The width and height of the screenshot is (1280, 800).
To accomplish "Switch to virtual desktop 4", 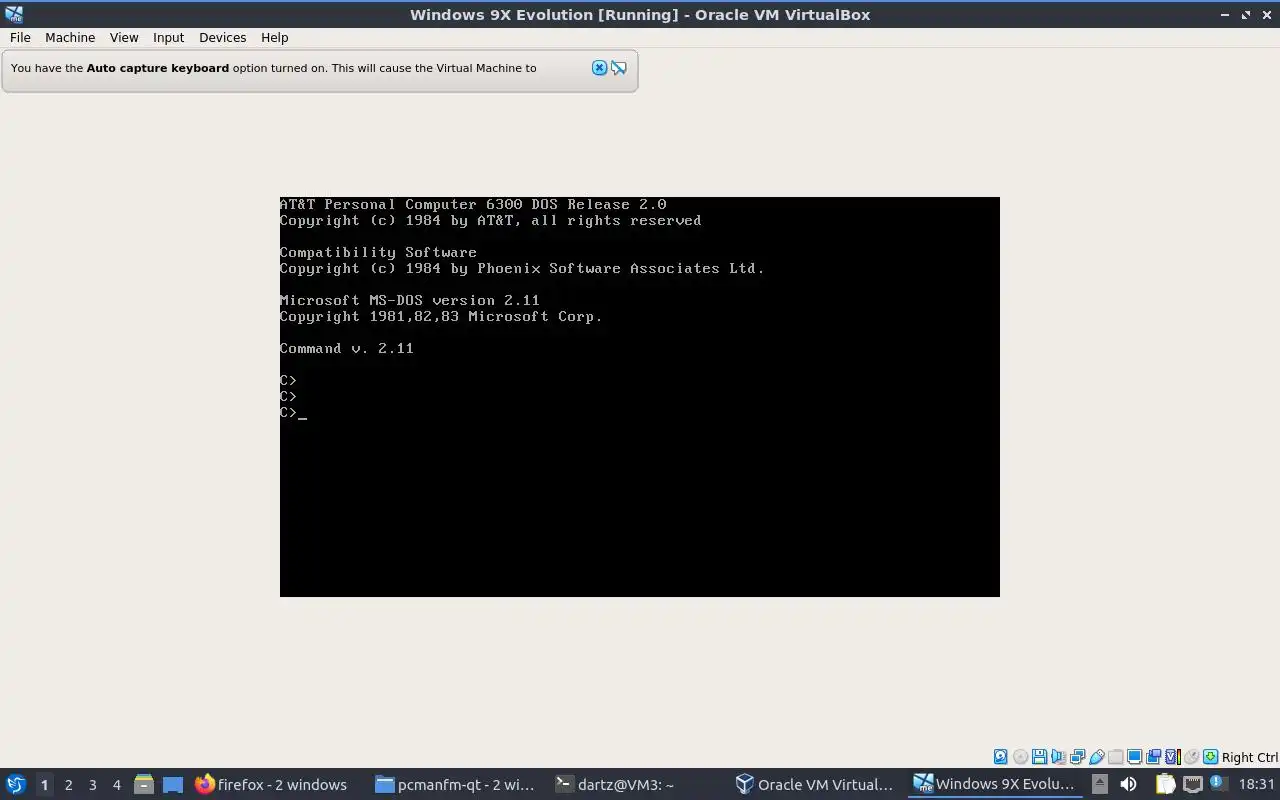I will click(116, 785).
